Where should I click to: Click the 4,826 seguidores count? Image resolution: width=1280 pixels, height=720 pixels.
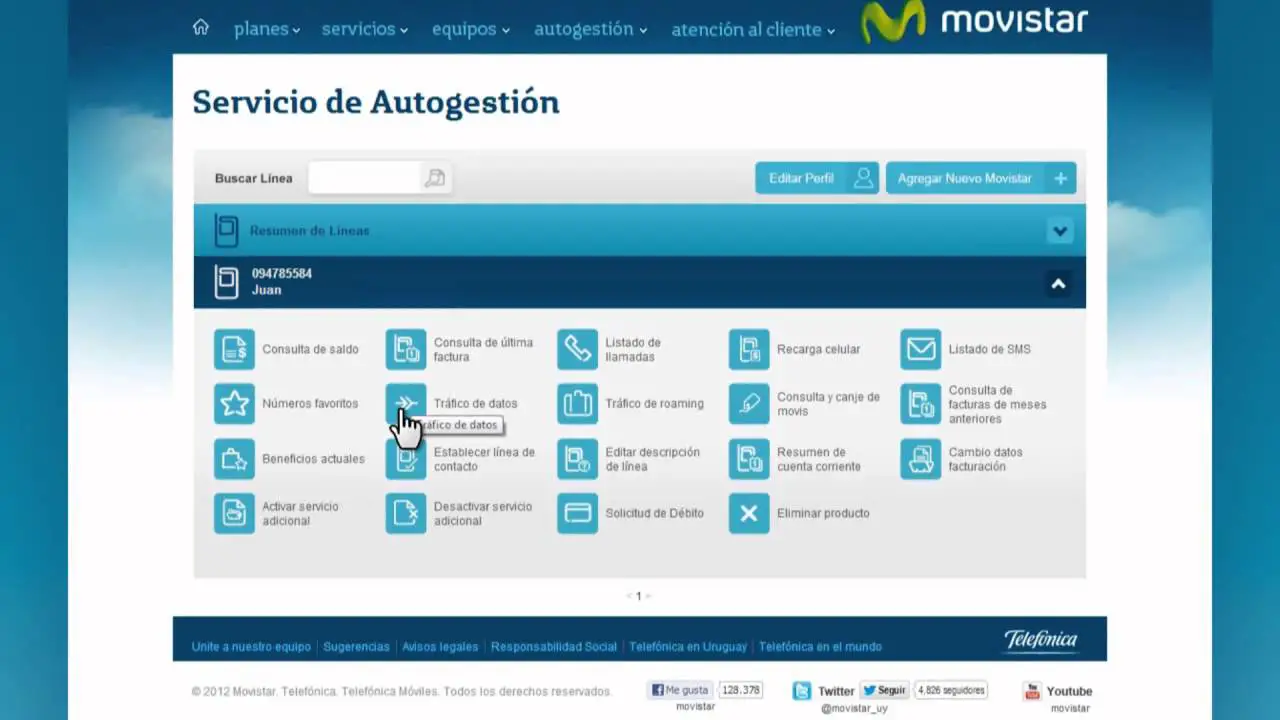pos(951,690)
